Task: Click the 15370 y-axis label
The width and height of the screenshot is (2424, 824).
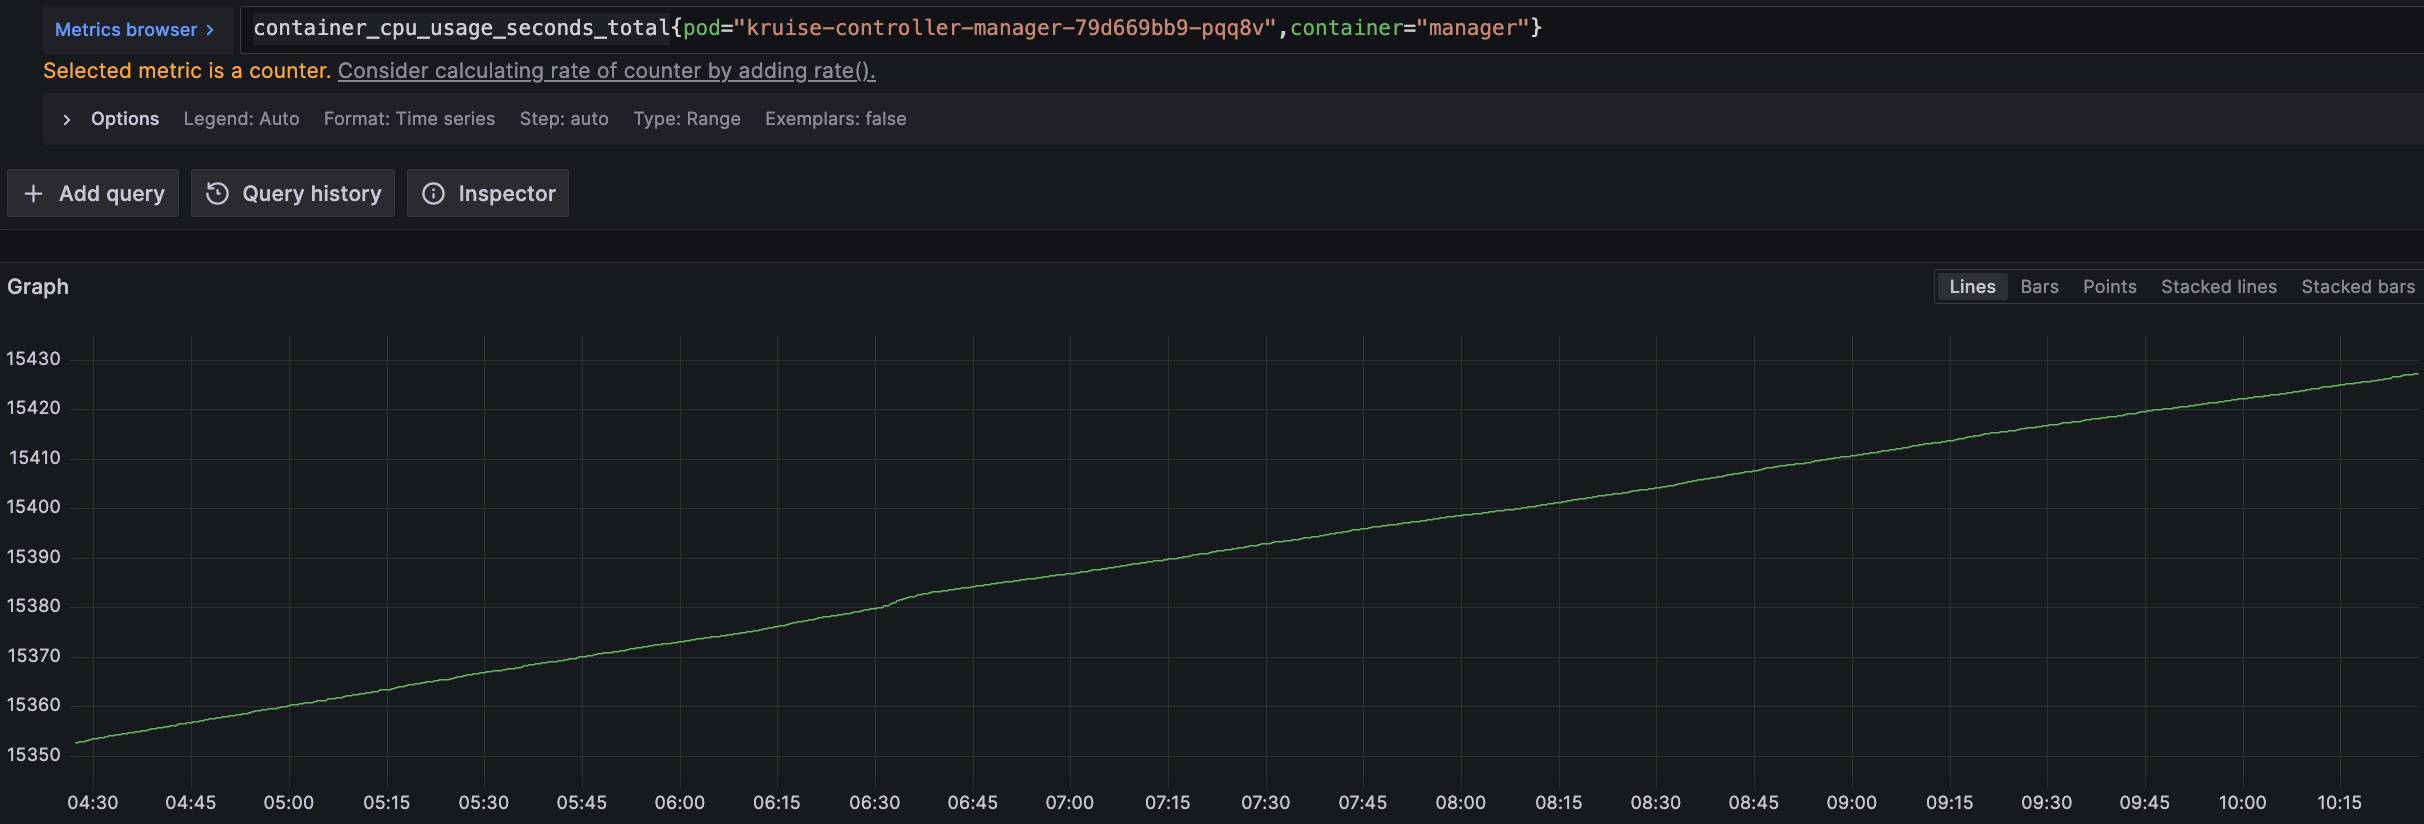Action: 34,656
